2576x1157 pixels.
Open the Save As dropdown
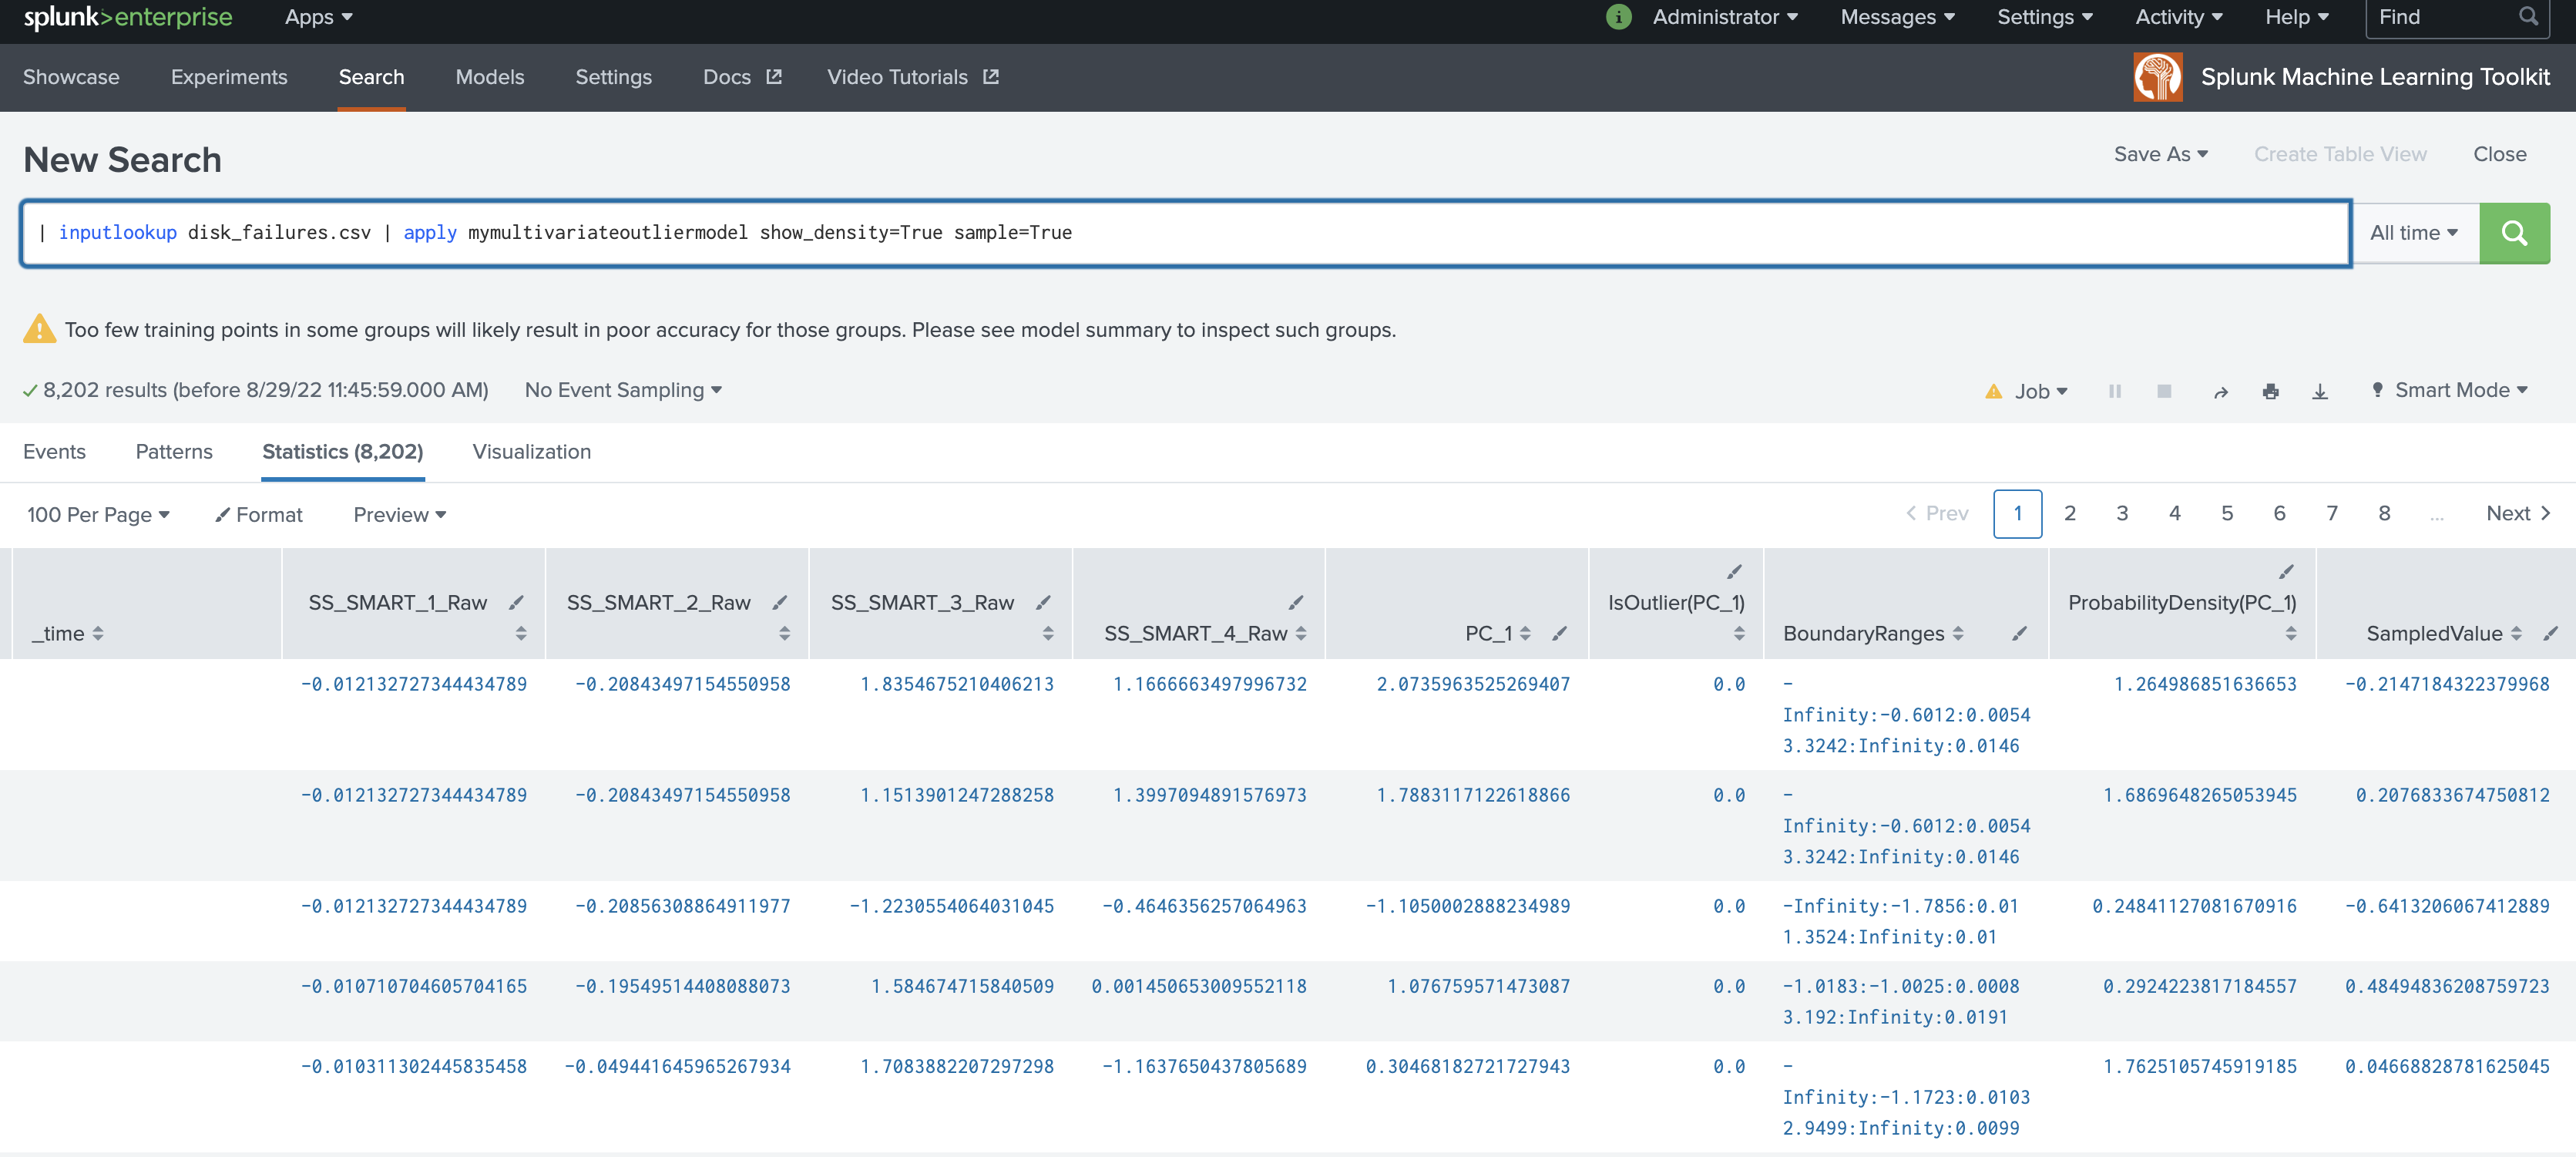[2161, 154]
